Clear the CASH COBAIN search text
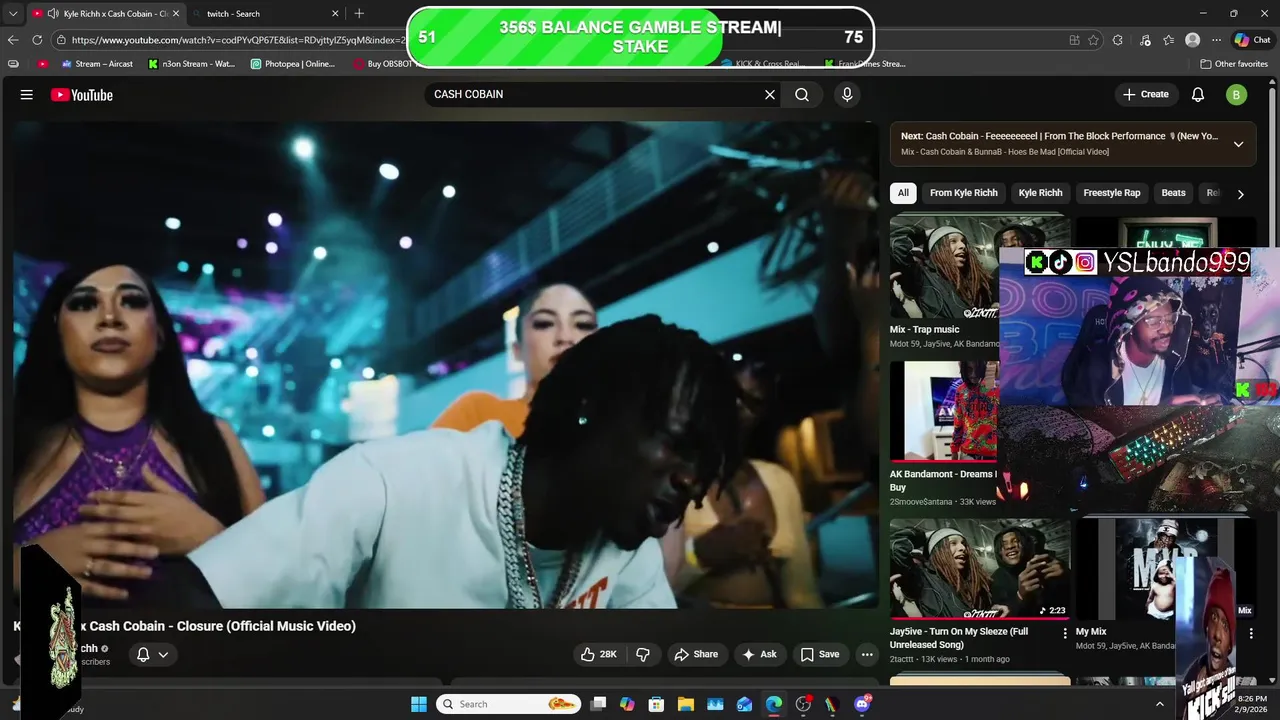1280x720 pixels. pos(770,95)
